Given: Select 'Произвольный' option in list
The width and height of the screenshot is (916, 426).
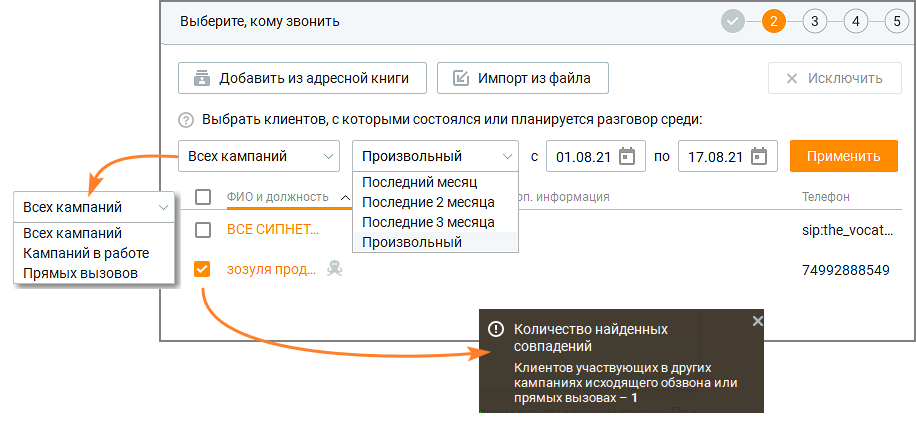Looking at the screenshot, I should point(435,242).
